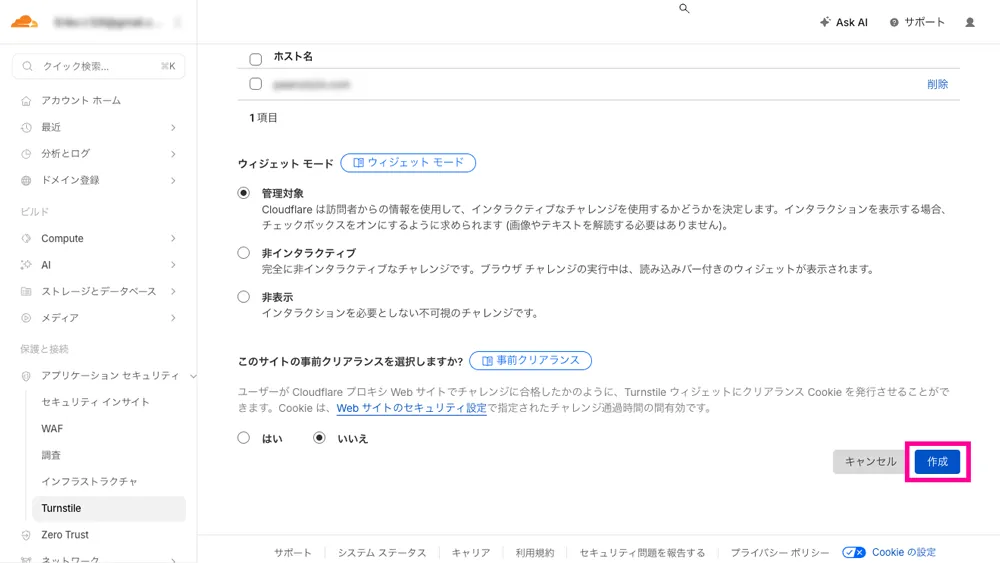Open セキュリティ インサイト in sidebar

pyautogui.click(x=95, y=402)
